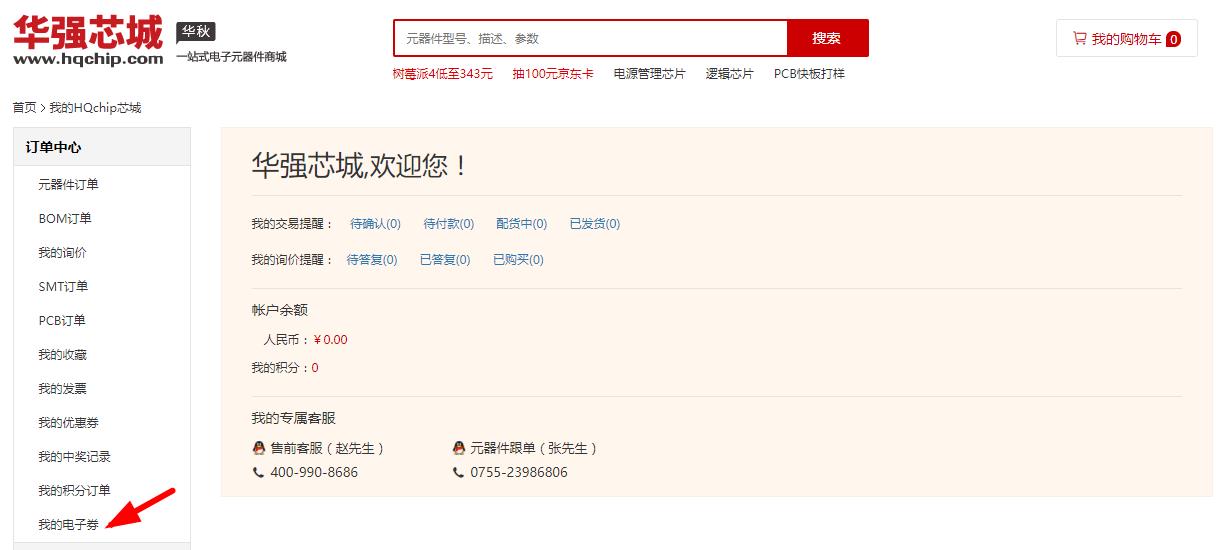This screenshot has height=550, width=1225.
Task: Click the 帐户余额 heading
Action: [x=280, y=310]
